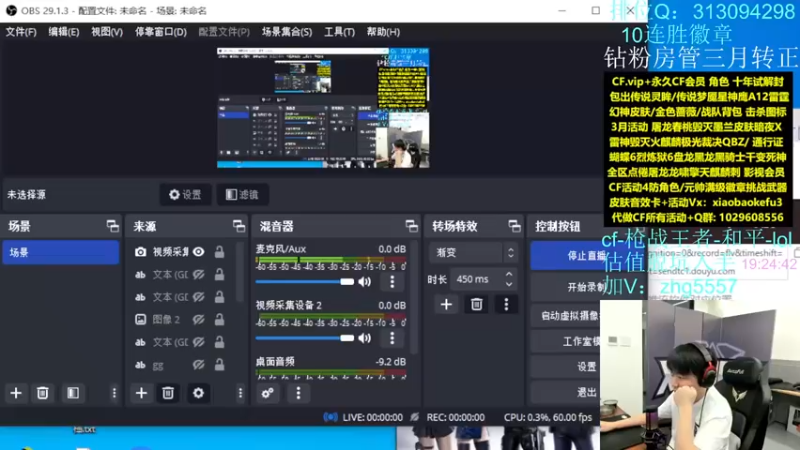Adjust 视频采集设备 2 volume slider

coord(305,338)
